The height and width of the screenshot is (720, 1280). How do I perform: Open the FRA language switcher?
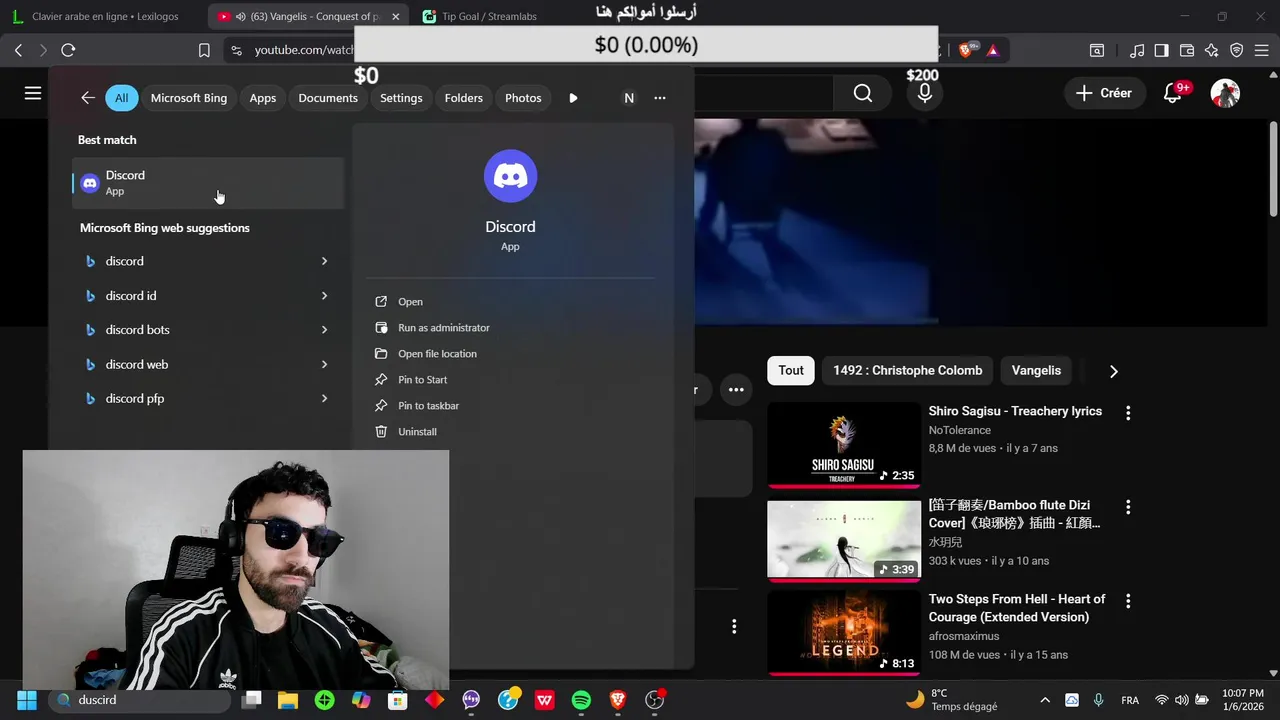click(x=1130, y=700)
